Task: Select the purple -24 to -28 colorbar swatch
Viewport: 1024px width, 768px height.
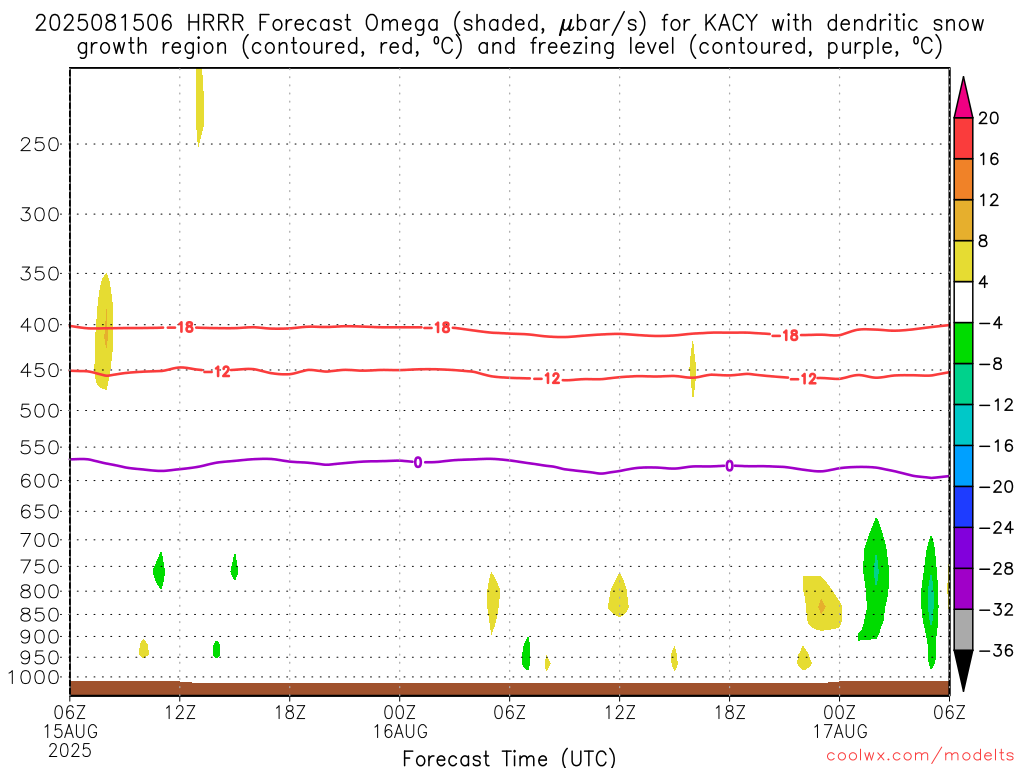Action: click(963, 548)
